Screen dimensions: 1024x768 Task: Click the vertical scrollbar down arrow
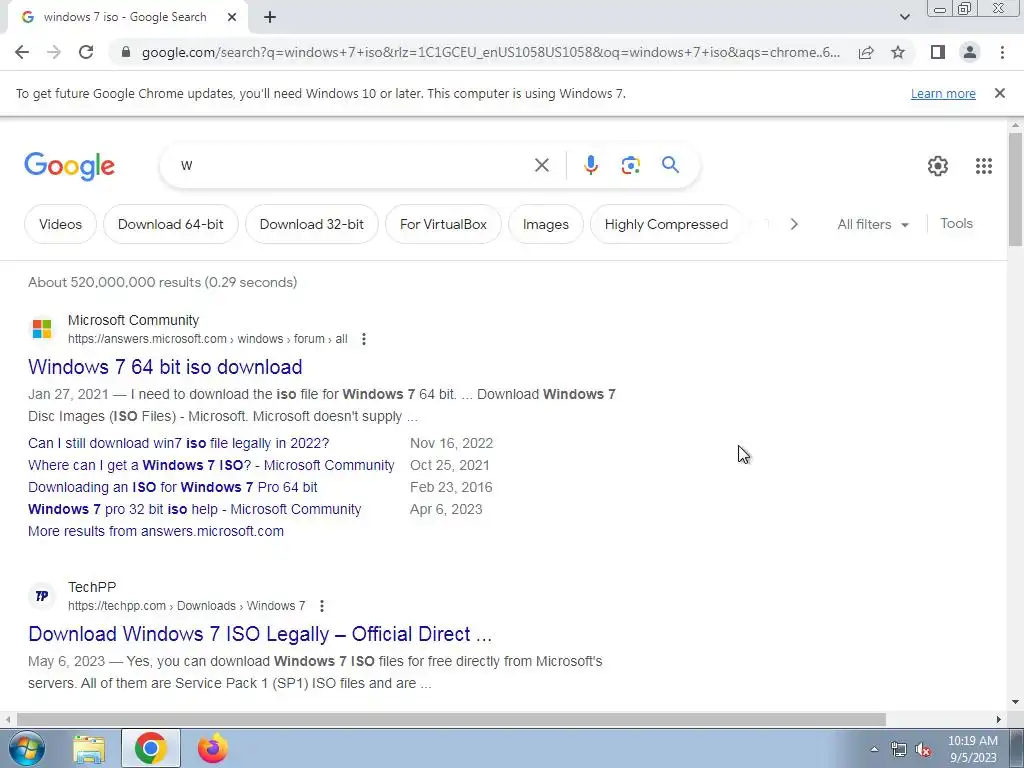pyautogui.click(x=1015, y=703)
